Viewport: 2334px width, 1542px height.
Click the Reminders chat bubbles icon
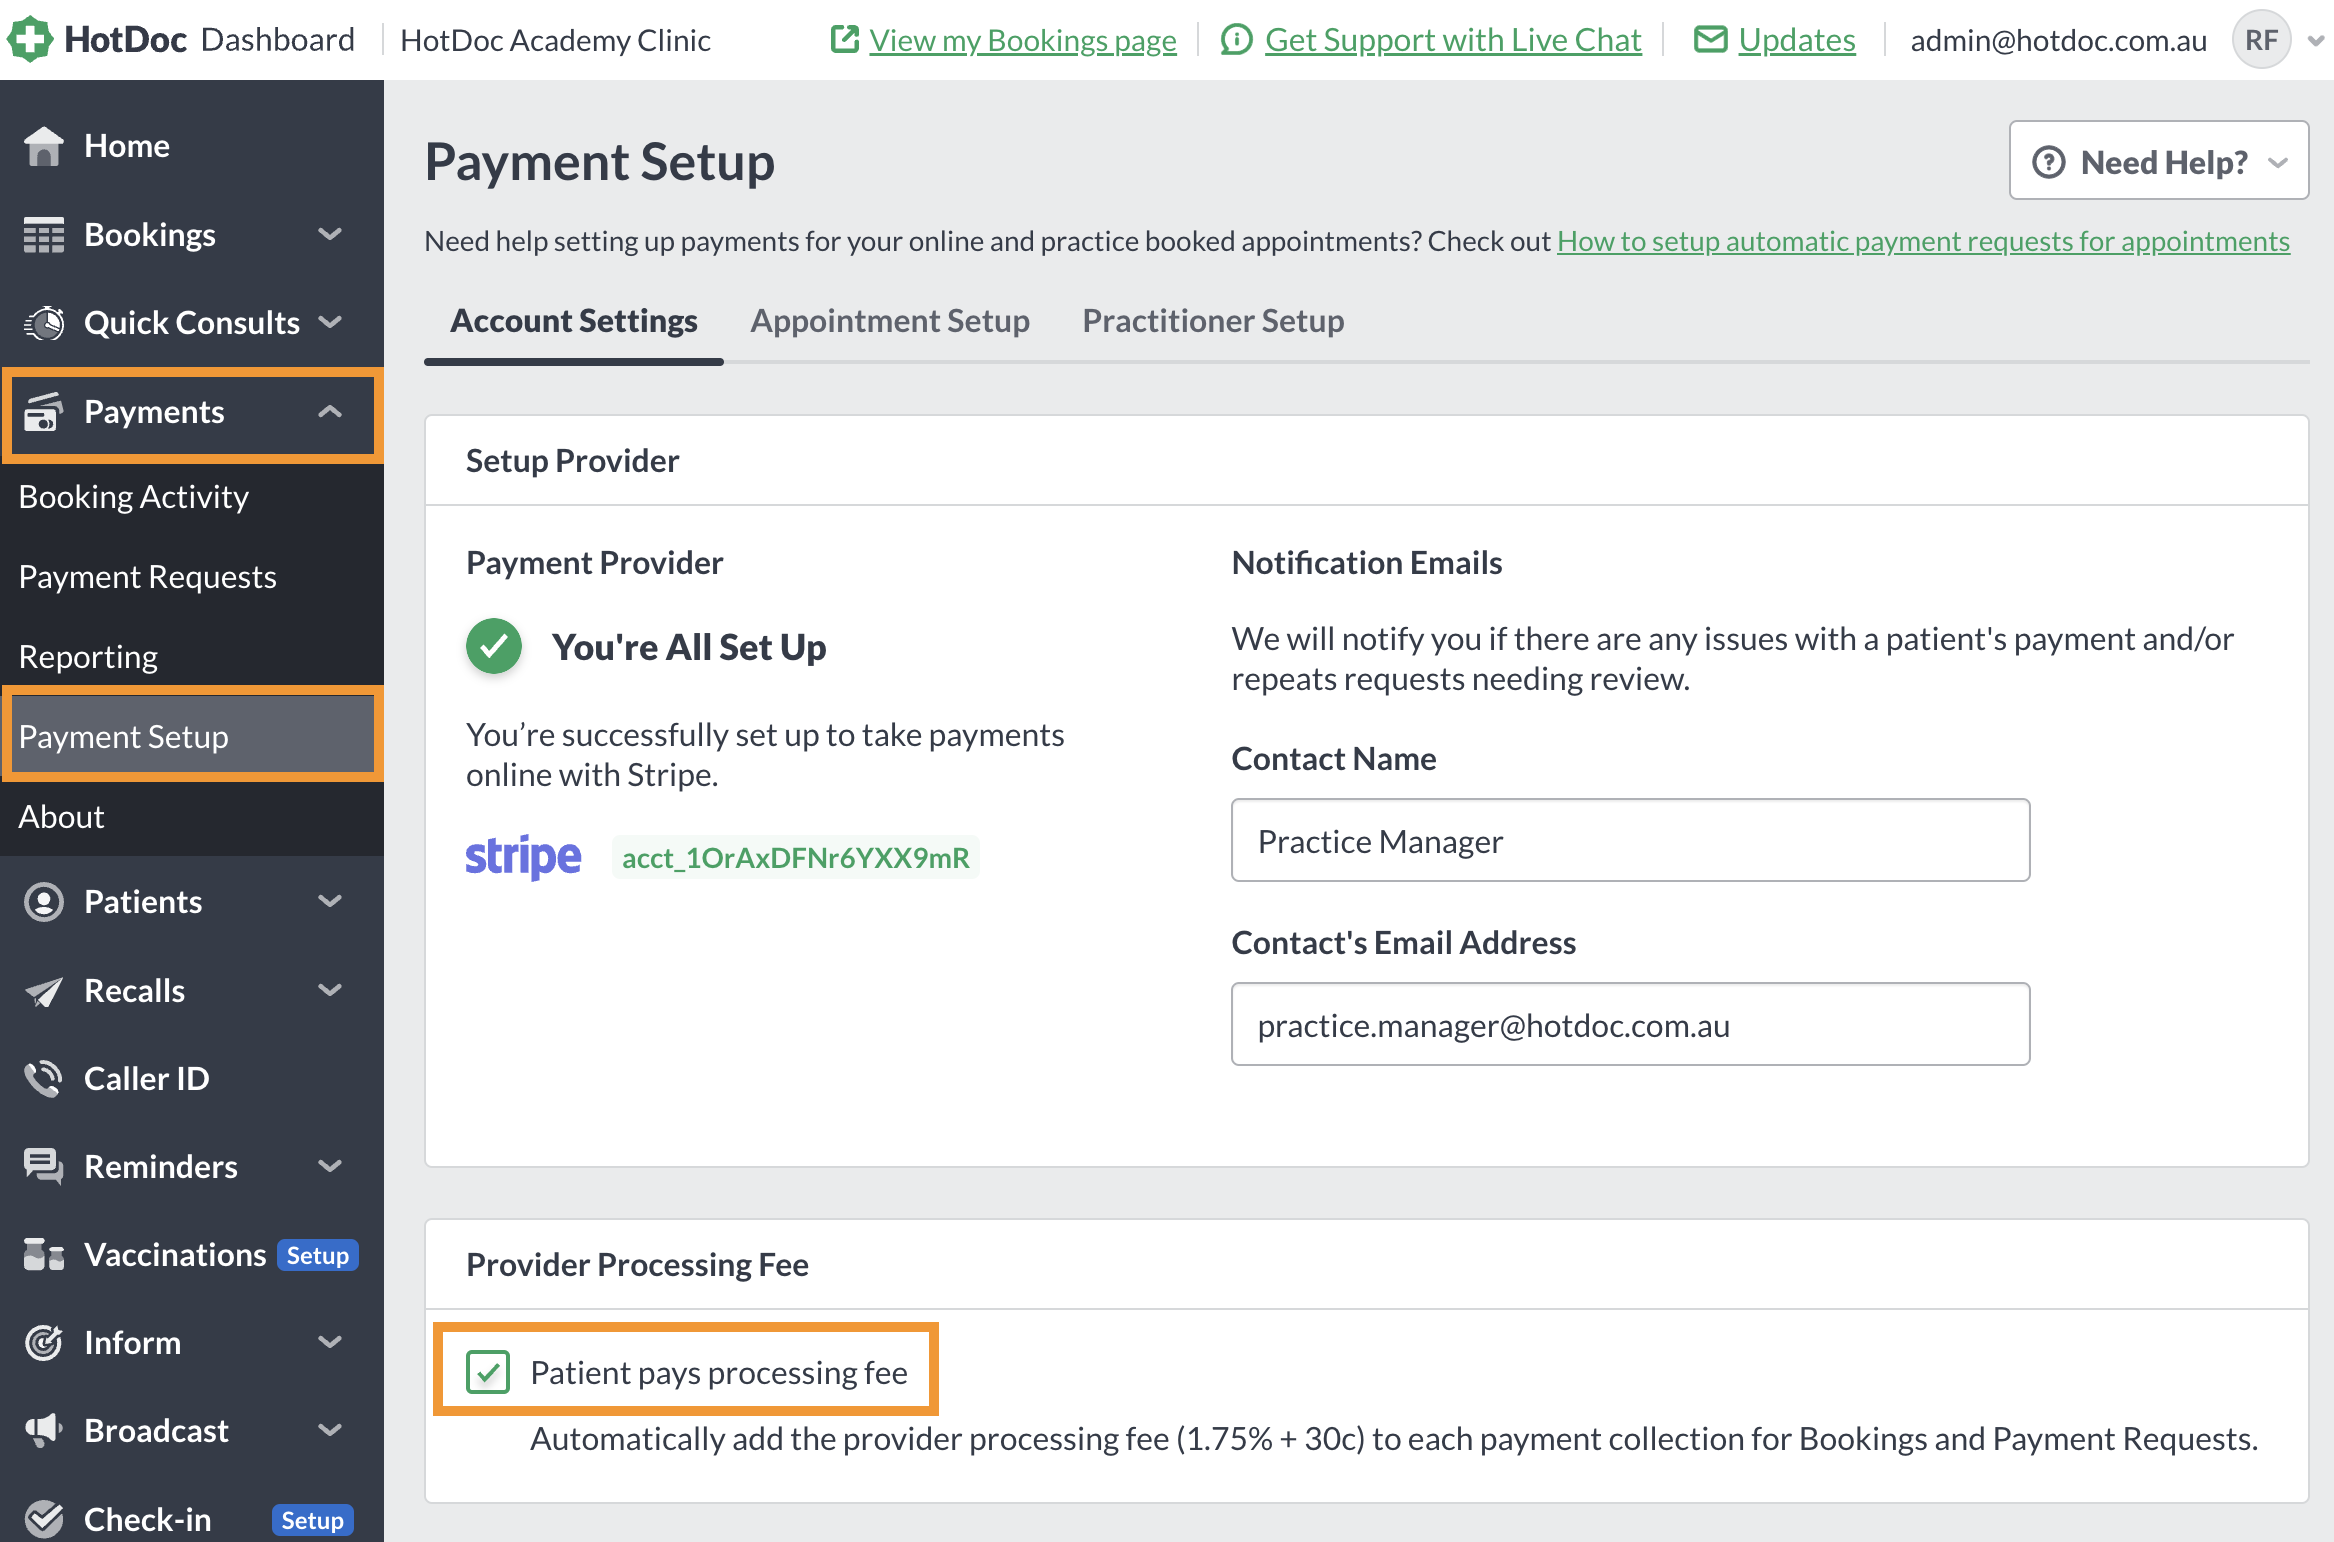[44, 1167]
